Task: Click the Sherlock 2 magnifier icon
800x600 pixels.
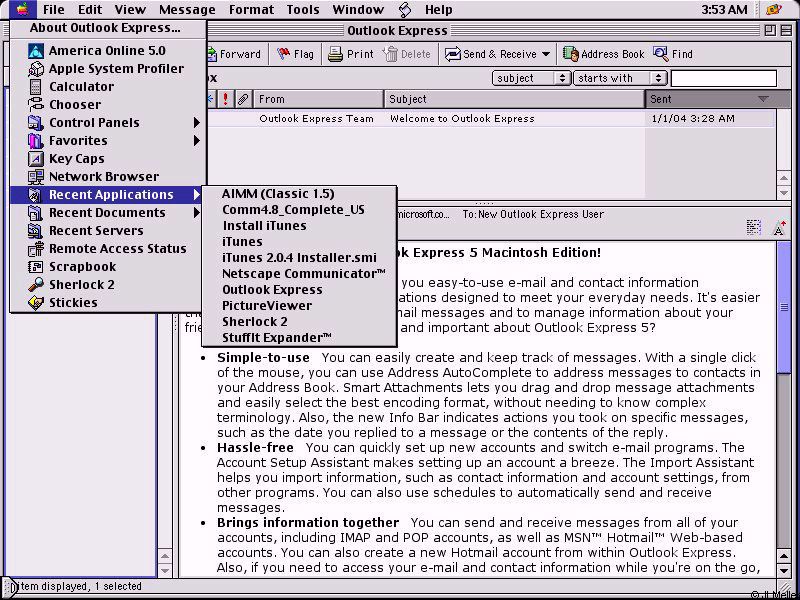Action: (x=36, y=285)
